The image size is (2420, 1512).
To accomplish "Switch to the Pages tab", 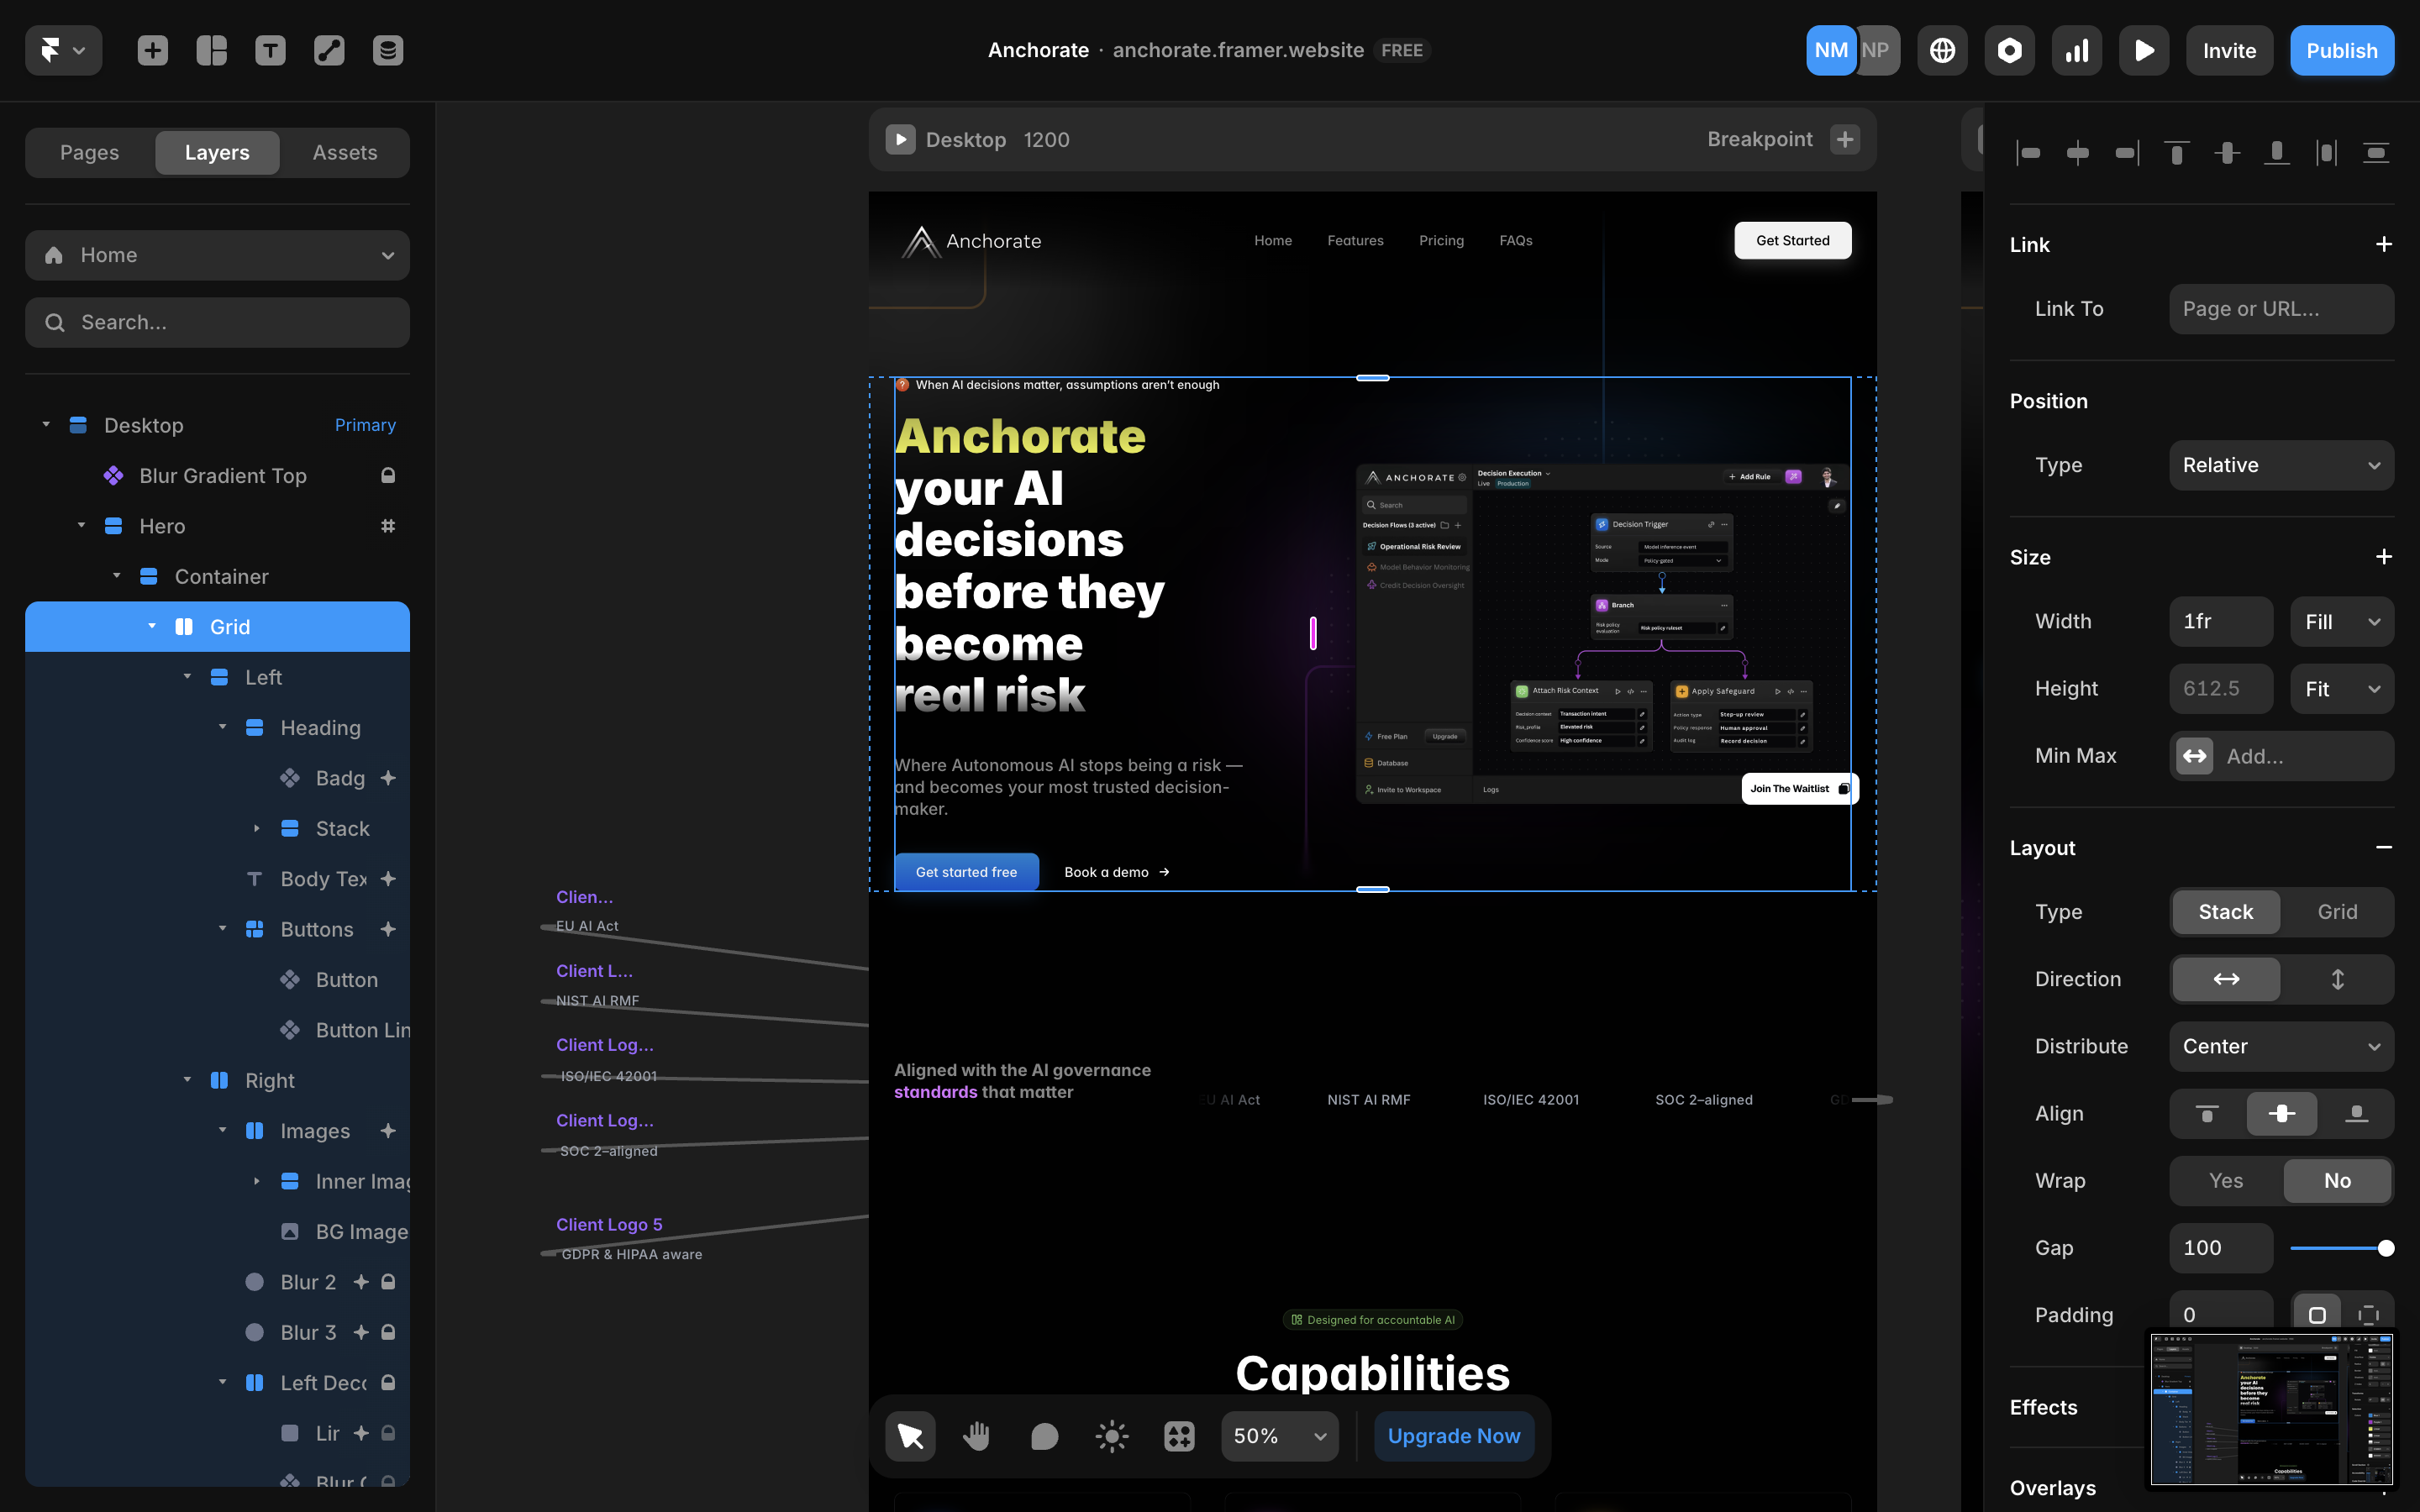I will 89,152.
